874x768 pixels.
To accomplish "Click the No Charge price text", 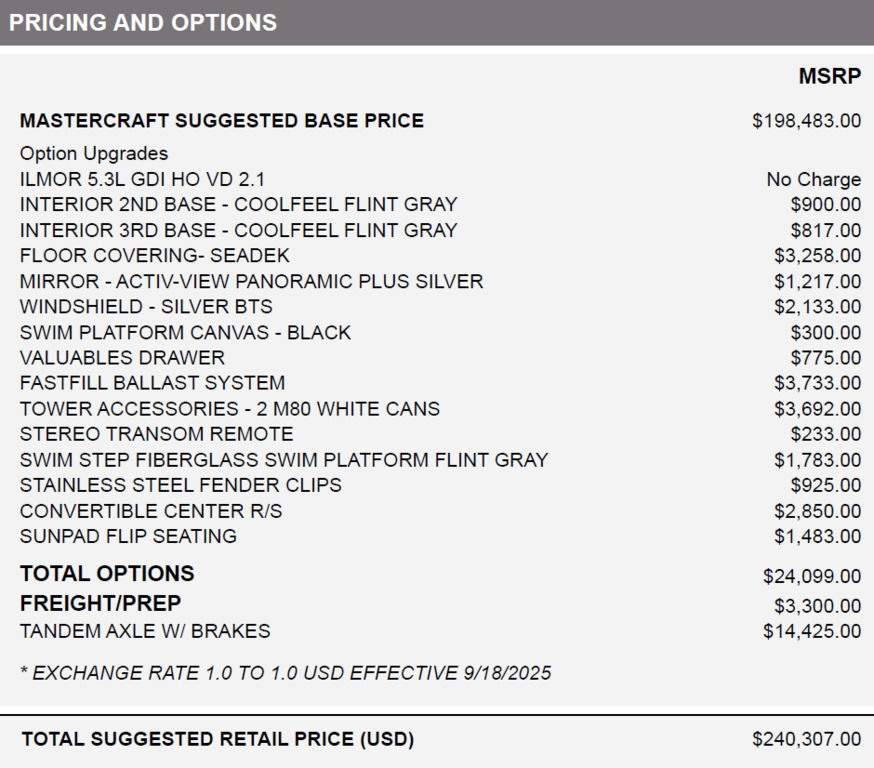I will pos(813,179).
